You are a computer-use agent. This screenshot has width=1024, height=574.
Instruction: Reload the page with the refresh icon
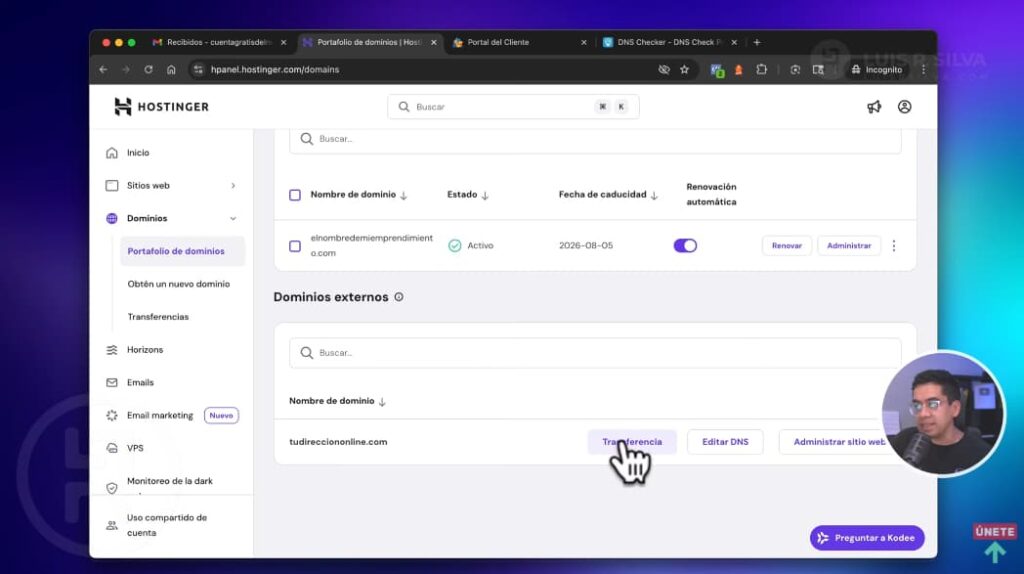[x=148, y=69]
